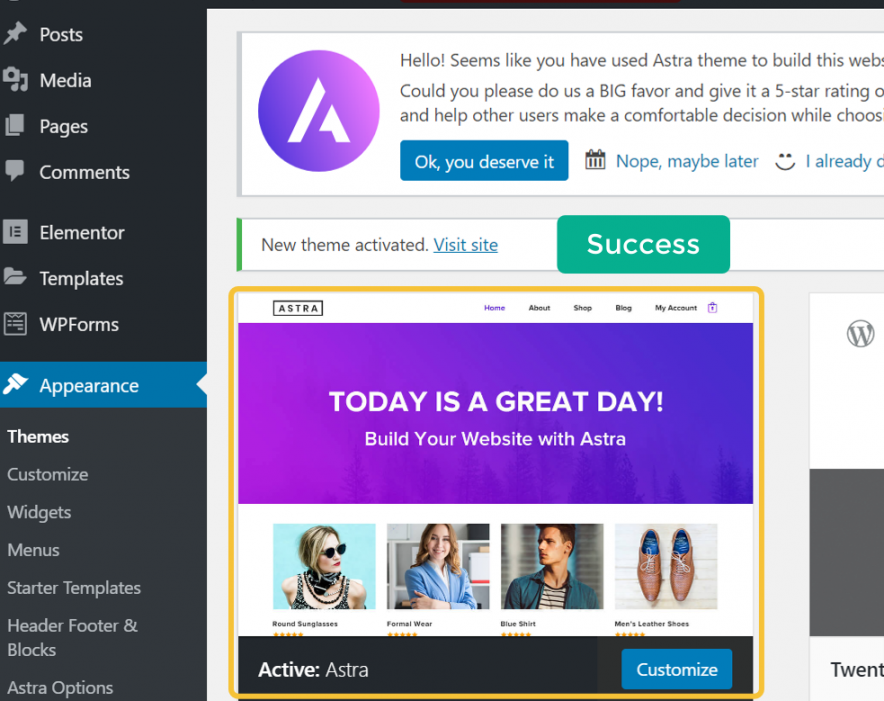The image size is (884, 701).
Task: Click the Templates folder icon
Action: pos(15,277)
